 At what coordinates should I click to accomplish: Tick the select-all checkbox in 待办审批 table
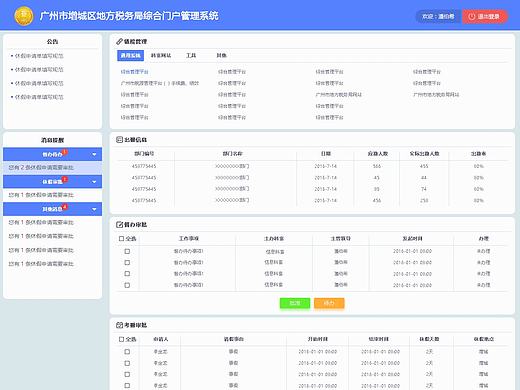[x=121, y=239]
